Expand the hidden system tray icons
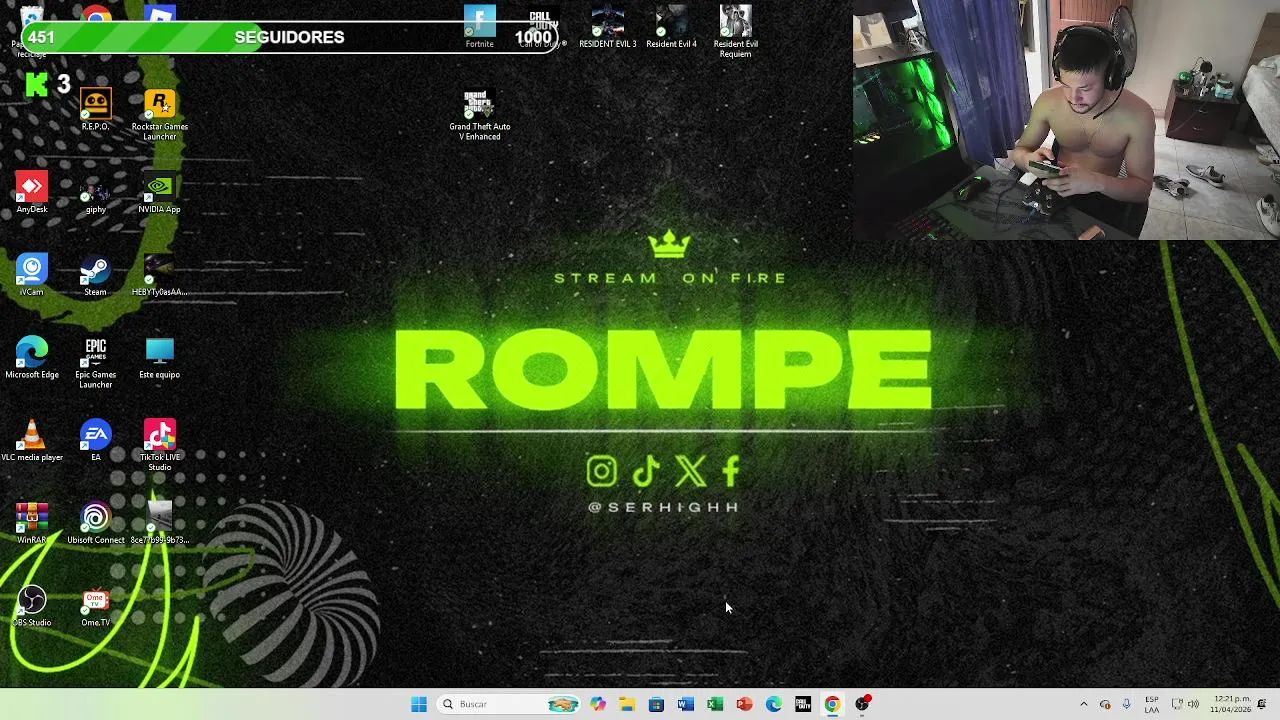 [x=1083, y=704]
